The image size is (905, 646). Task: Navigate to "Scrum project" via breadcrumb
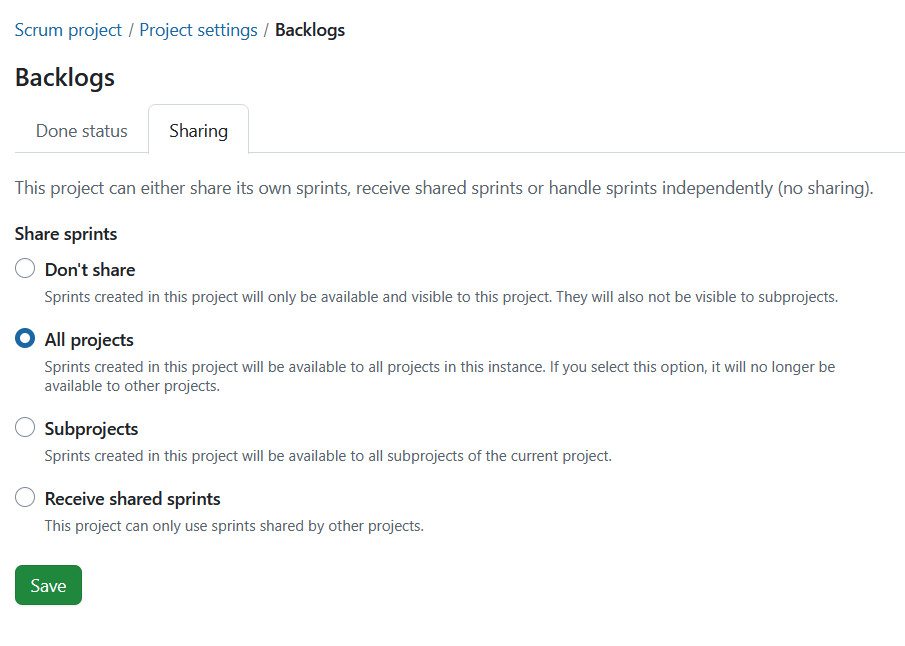[68, 29]
